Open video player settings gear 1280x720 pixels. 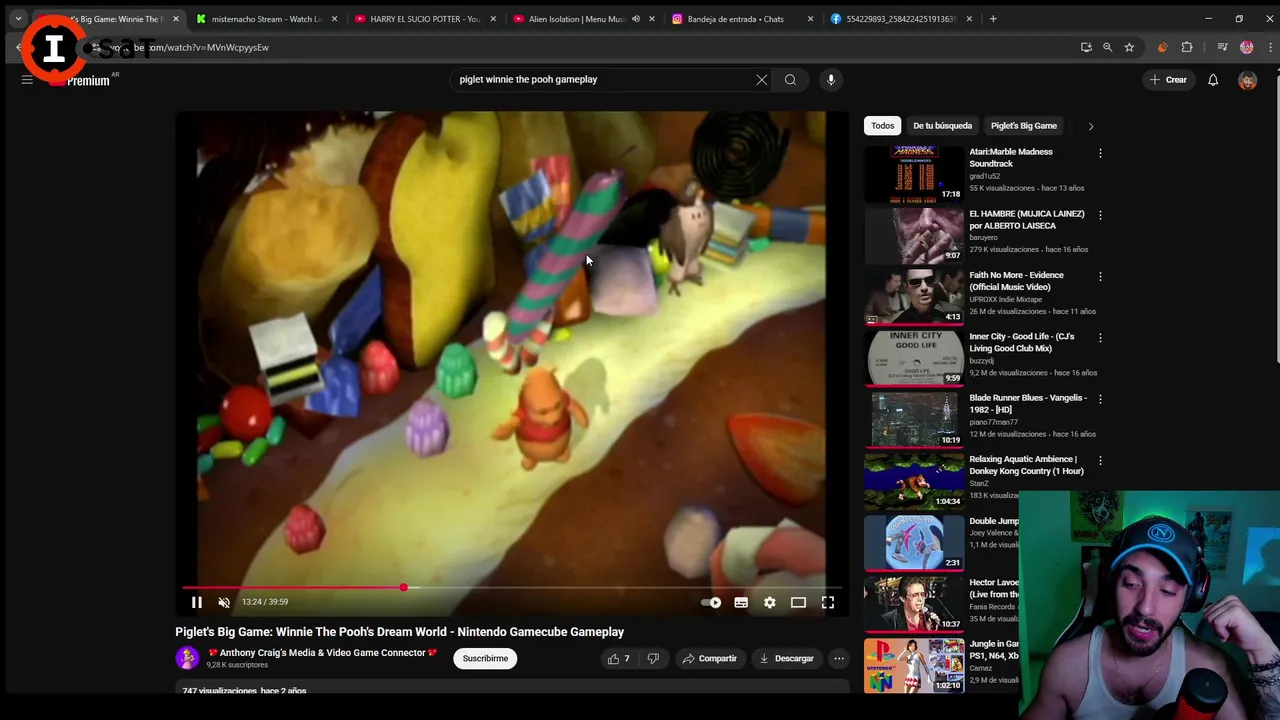(769, 602)
